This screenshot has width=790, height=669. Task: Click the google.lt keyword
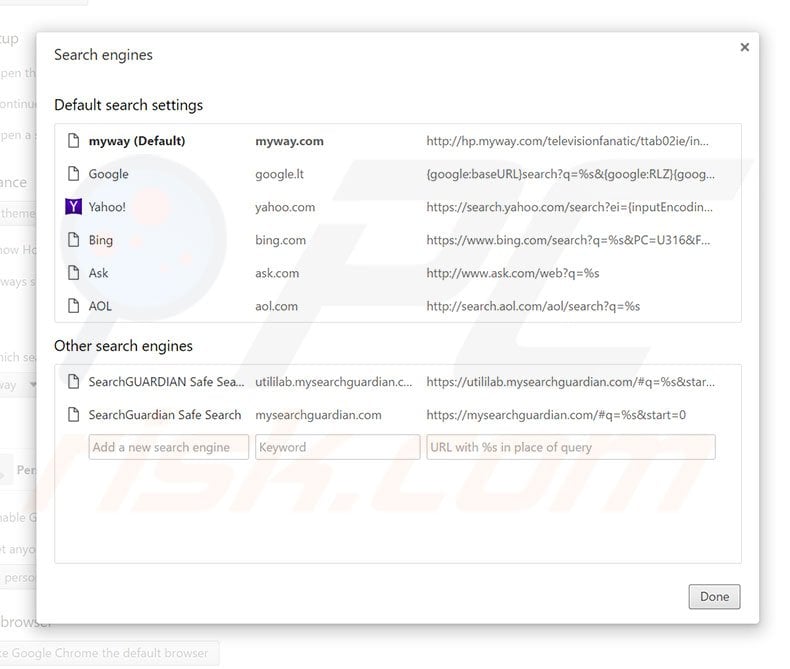point(280,174)
